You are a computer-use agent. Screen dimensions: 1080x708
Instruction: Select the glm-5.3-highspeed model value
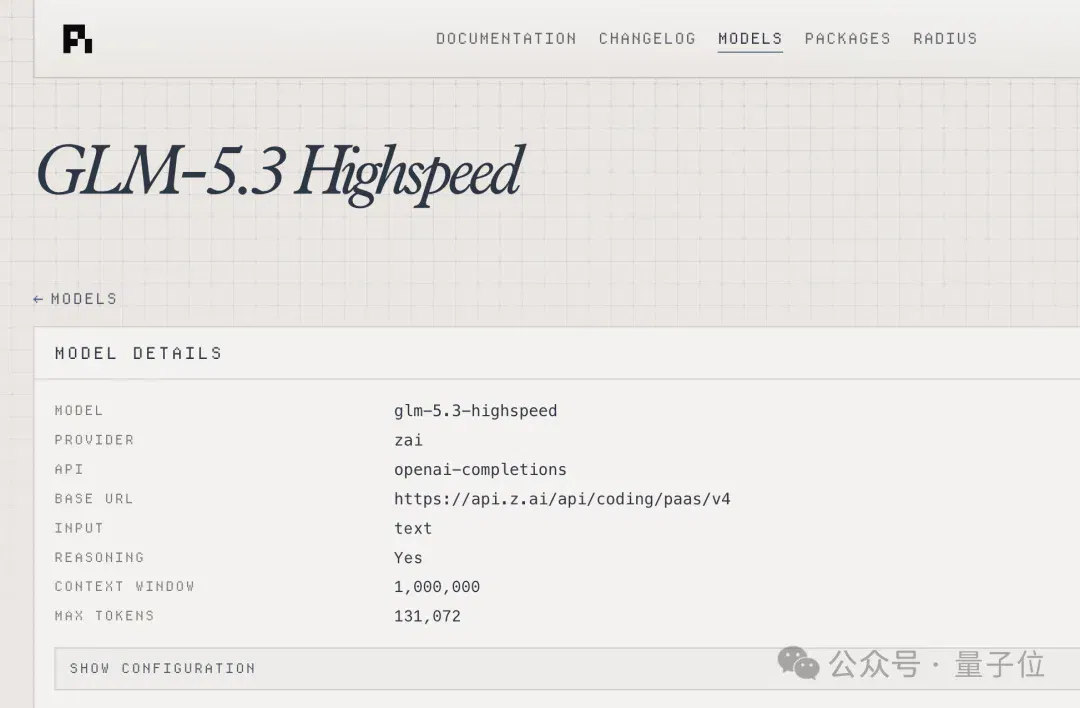point(475,410)
